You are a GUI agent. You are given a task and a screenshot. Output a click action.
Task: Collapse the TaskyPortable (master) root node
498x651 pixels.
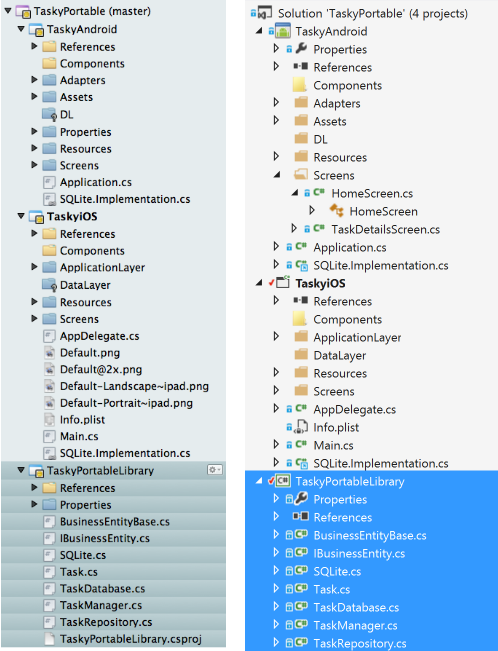[x=8, y=11]
